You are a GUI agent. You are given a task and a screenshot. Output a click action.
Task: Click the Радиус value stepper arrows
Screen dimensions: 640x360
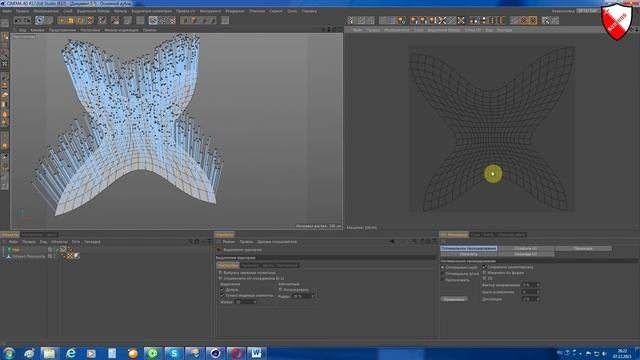click(313, 296)
